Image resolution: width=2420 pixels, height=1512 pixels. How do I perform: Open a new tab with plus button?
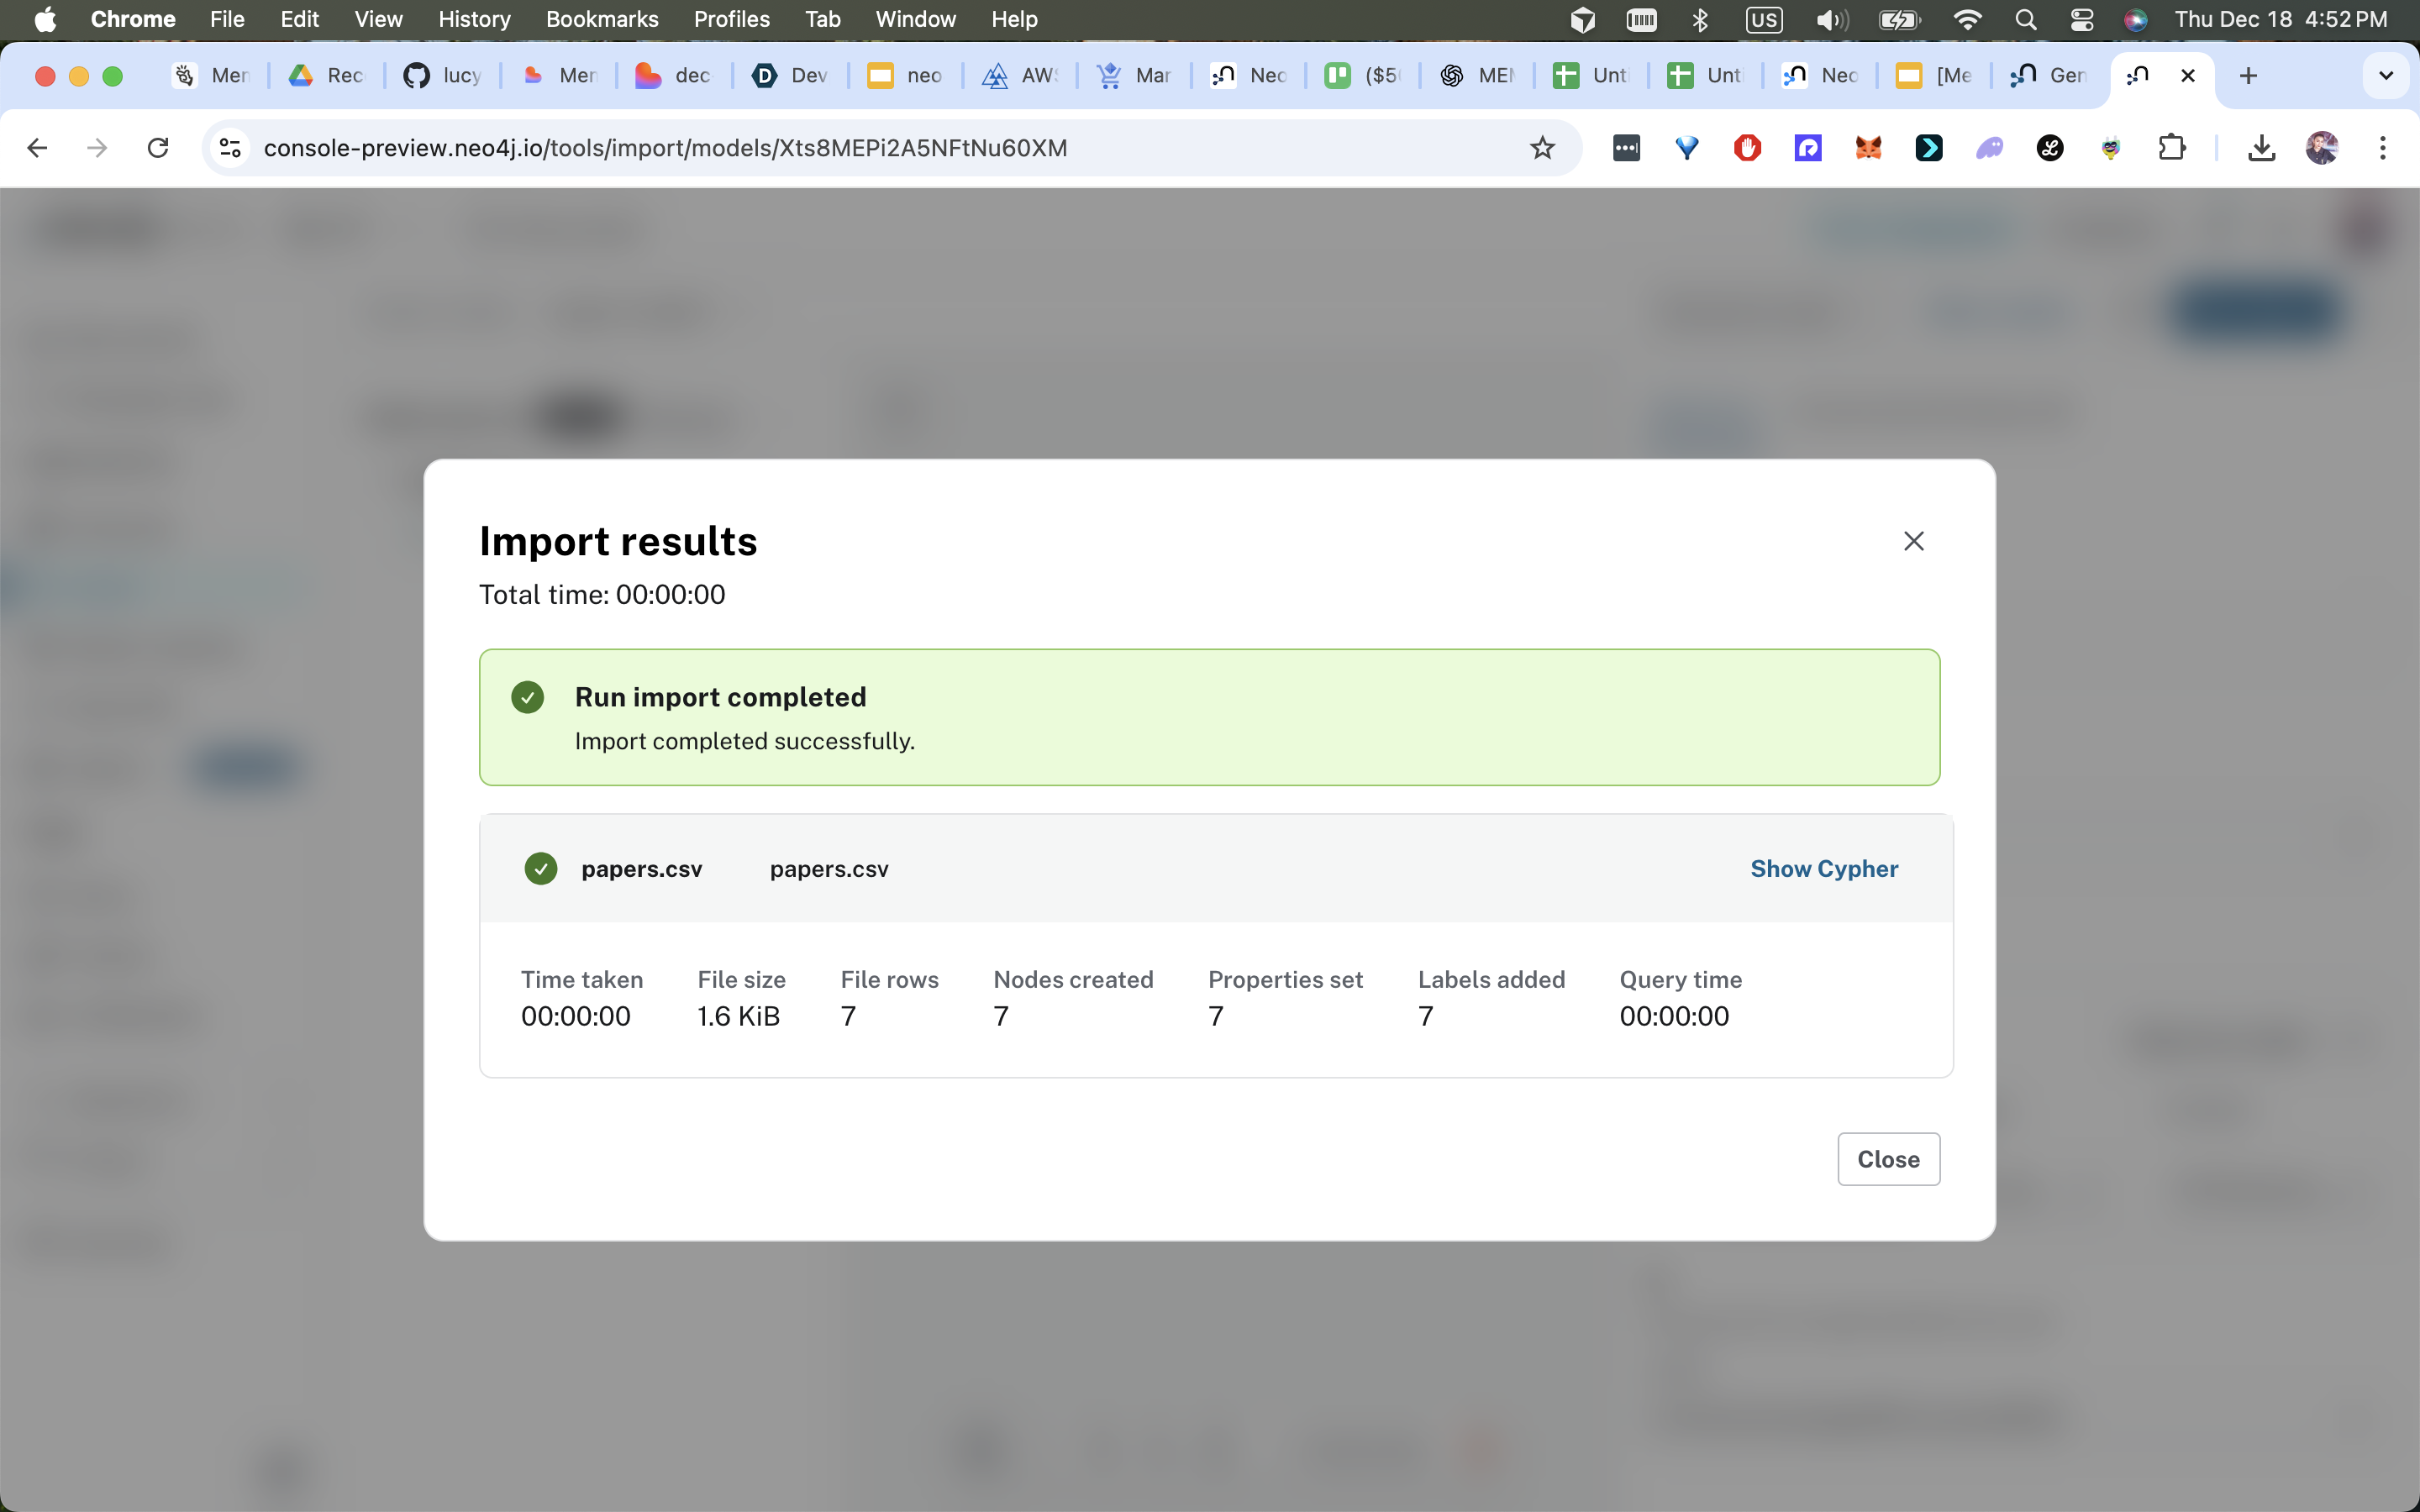click(x=2248, y=76)
